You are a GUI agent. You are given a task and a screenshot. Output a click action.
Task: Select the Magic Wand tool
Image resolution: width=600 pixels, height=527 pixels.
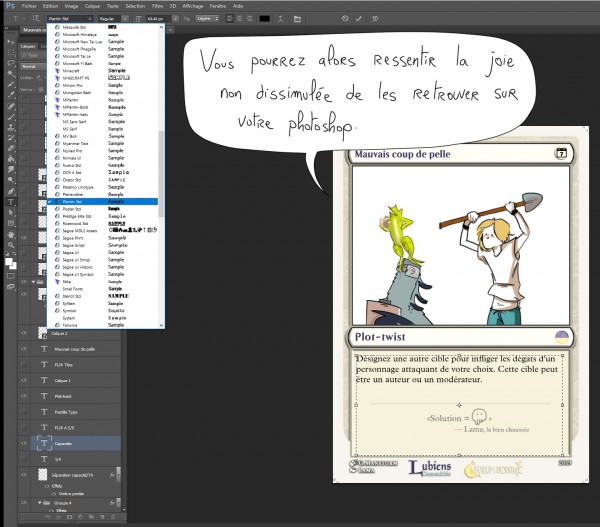11,73
